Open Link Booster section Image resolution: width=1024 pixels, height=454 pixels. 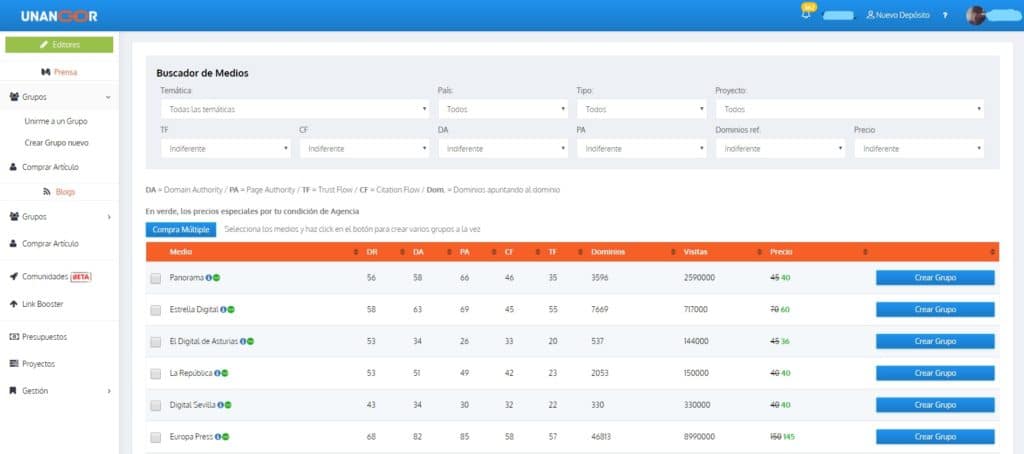37,304
